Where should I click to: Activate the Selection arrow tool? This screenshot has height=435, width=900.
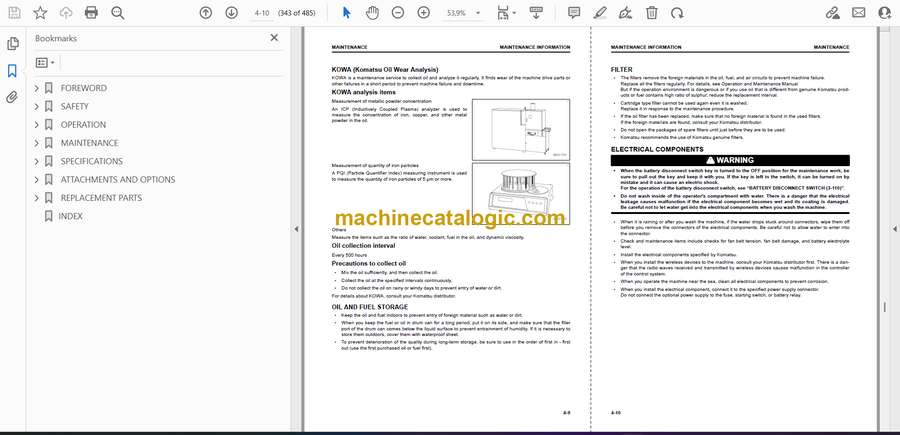click(346, 13)
